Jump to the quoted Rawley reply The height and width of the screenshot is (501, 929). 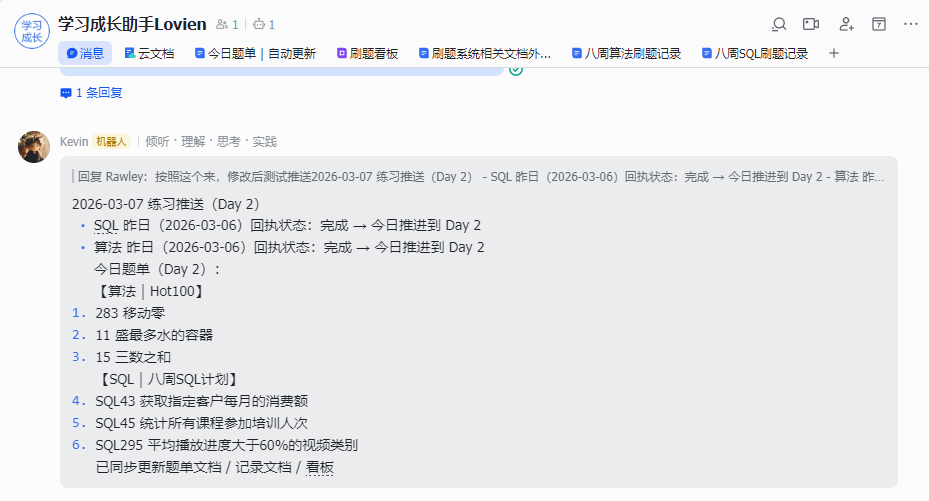(480, 177)
